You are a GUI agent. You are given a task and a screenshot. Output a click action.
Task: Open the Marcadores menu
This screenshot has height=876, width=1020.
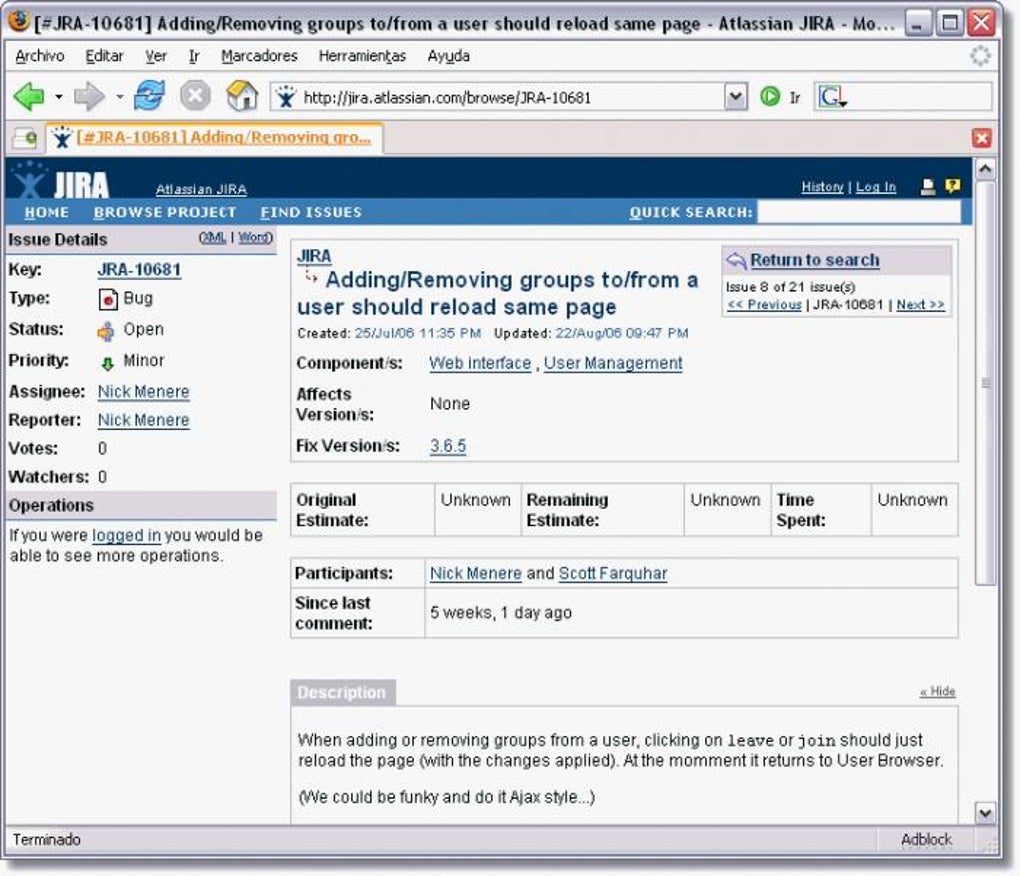[x=259, y=56]
